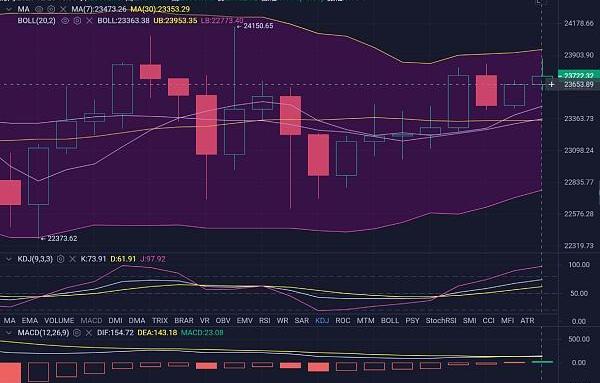Open settings gear for KDJ(9,3,3)
Image resolution: width=600 pixels, height=383 pixels.
(x=60, y=259)
